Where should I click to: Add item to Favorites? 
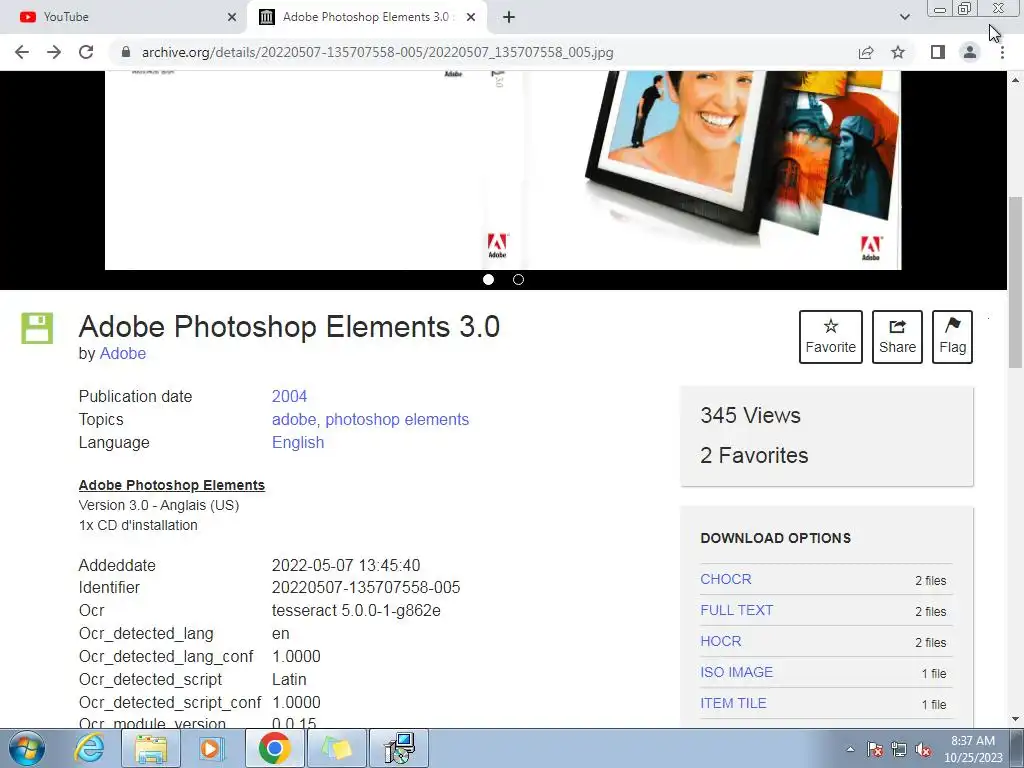[831, 337]
